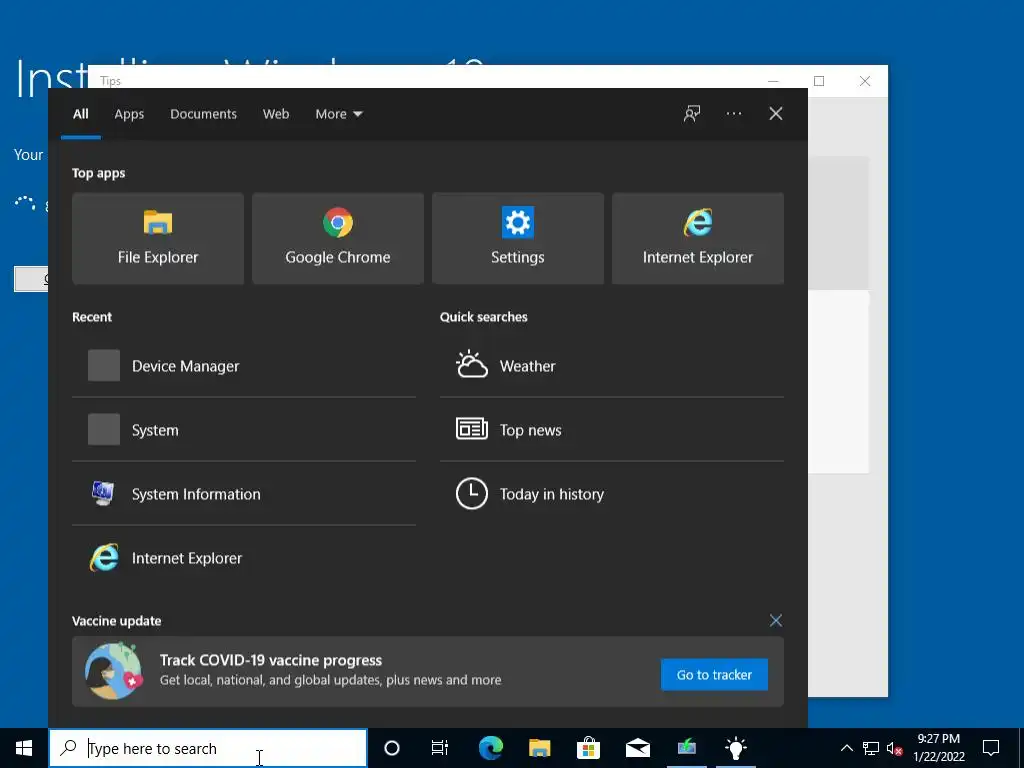Open Cortana from the taskbar
Image resolution: width=1024 pixels, height=768 pixels.
click(x=392, y=748)
